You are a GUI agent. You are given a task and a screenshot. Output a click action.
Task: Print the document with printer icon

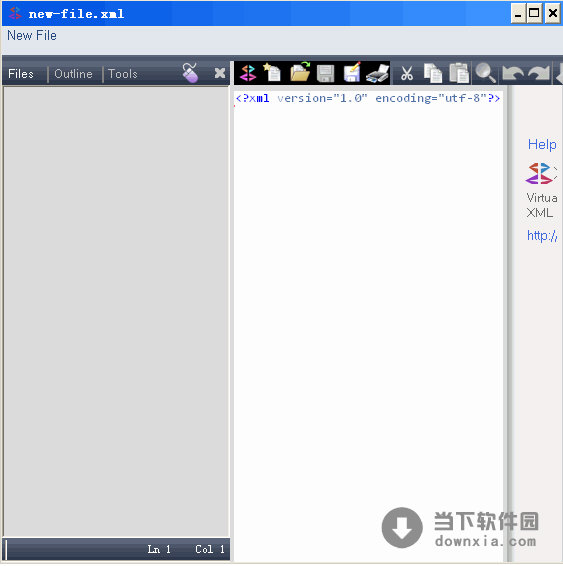click(377, 73)
